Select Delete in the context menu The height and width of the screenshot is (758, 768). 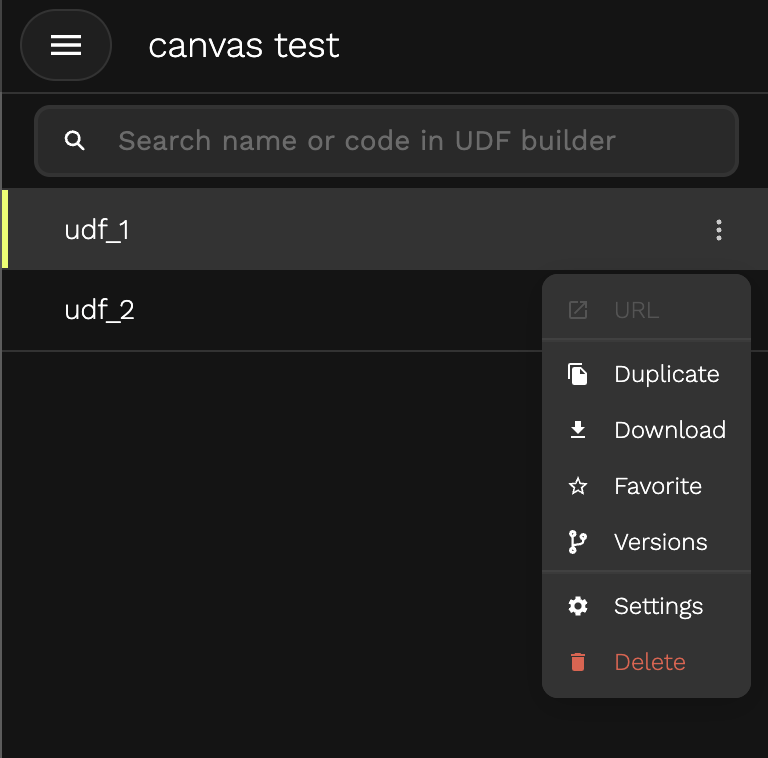point(646,662)
